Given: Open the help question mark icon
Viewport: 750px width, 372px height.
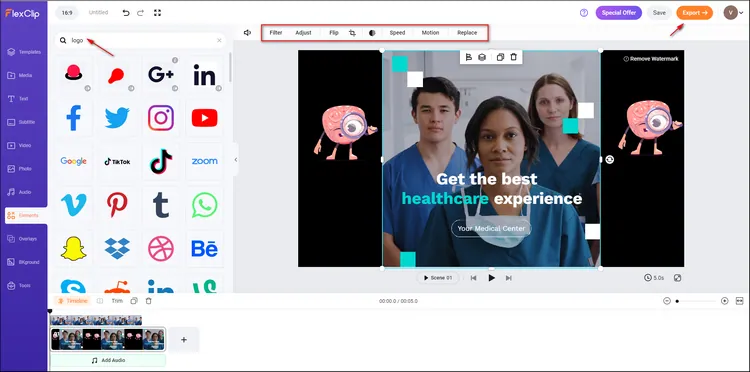Looking at the screenshot, I should [x=584, y=13].
